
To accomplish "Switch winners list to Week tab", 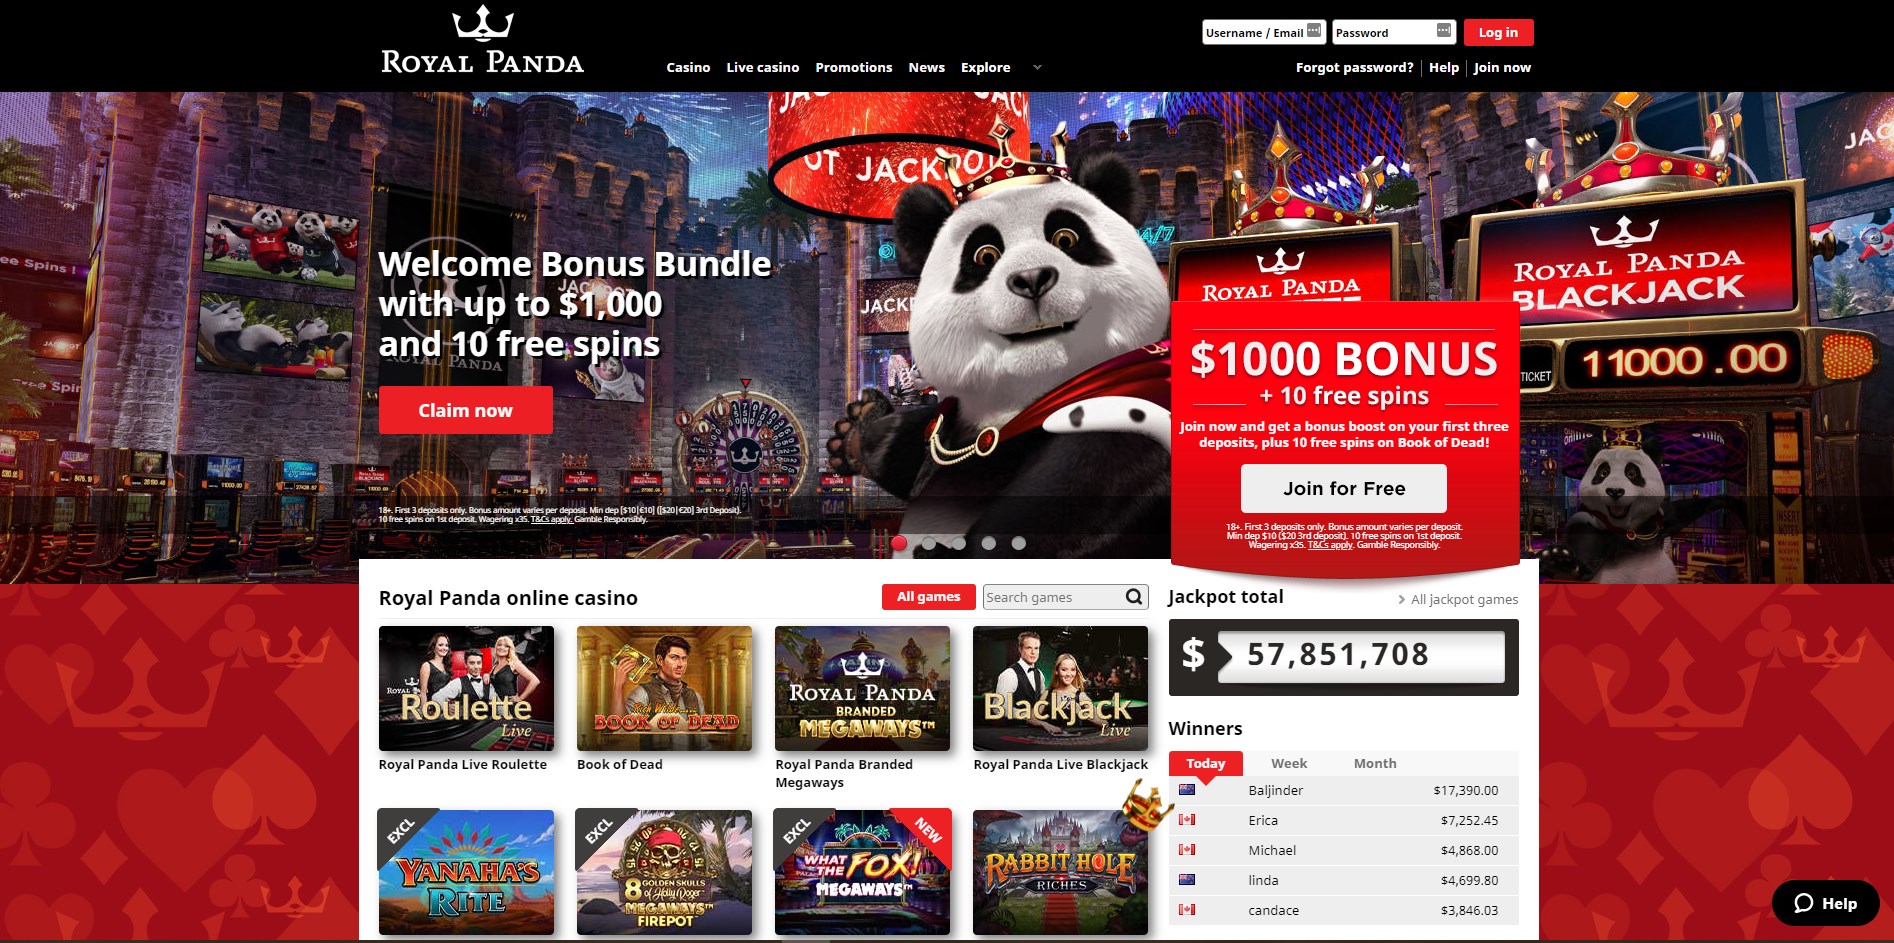I will pos(1289,763).
